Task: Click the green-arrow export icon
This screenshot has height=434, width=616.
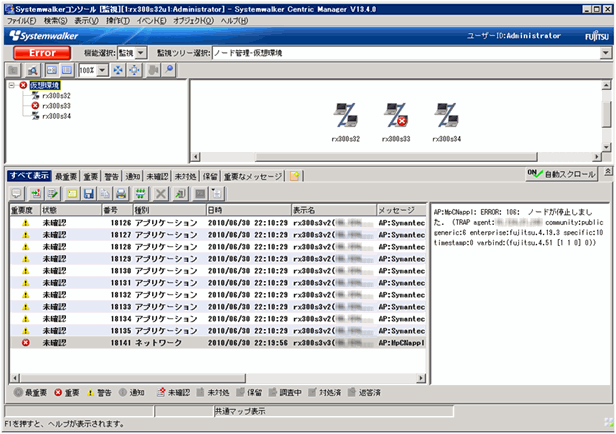Action: 180,193
